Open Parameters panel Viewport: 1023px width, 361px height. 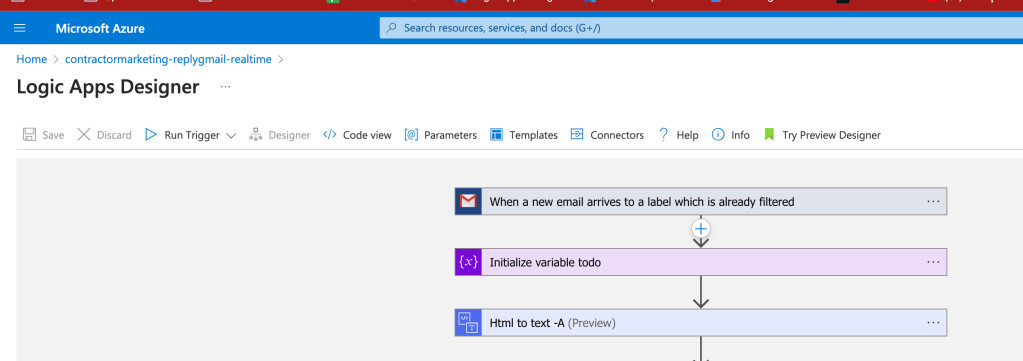pyautogui.click(x=450, y=135)
